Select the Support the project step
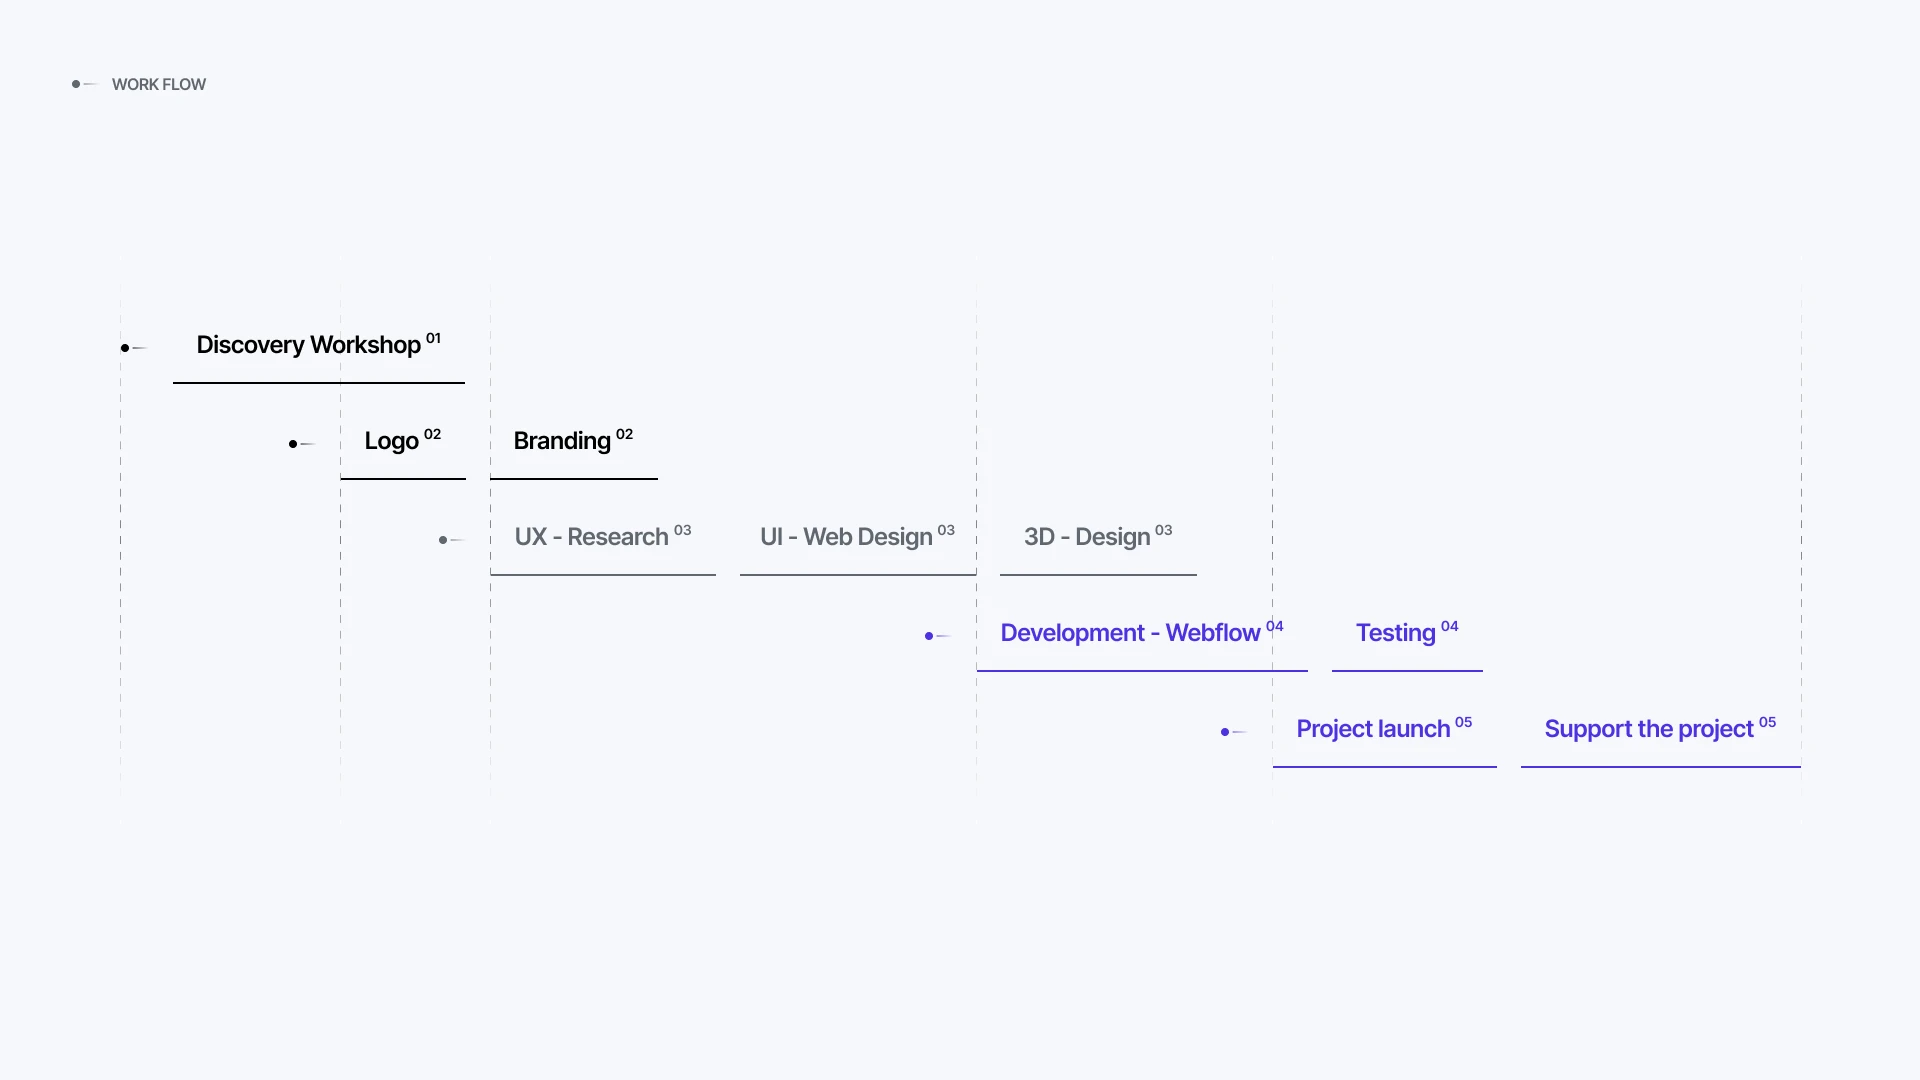The width and height of the screenshot is (1920, 1080). tap(1649, 729)
